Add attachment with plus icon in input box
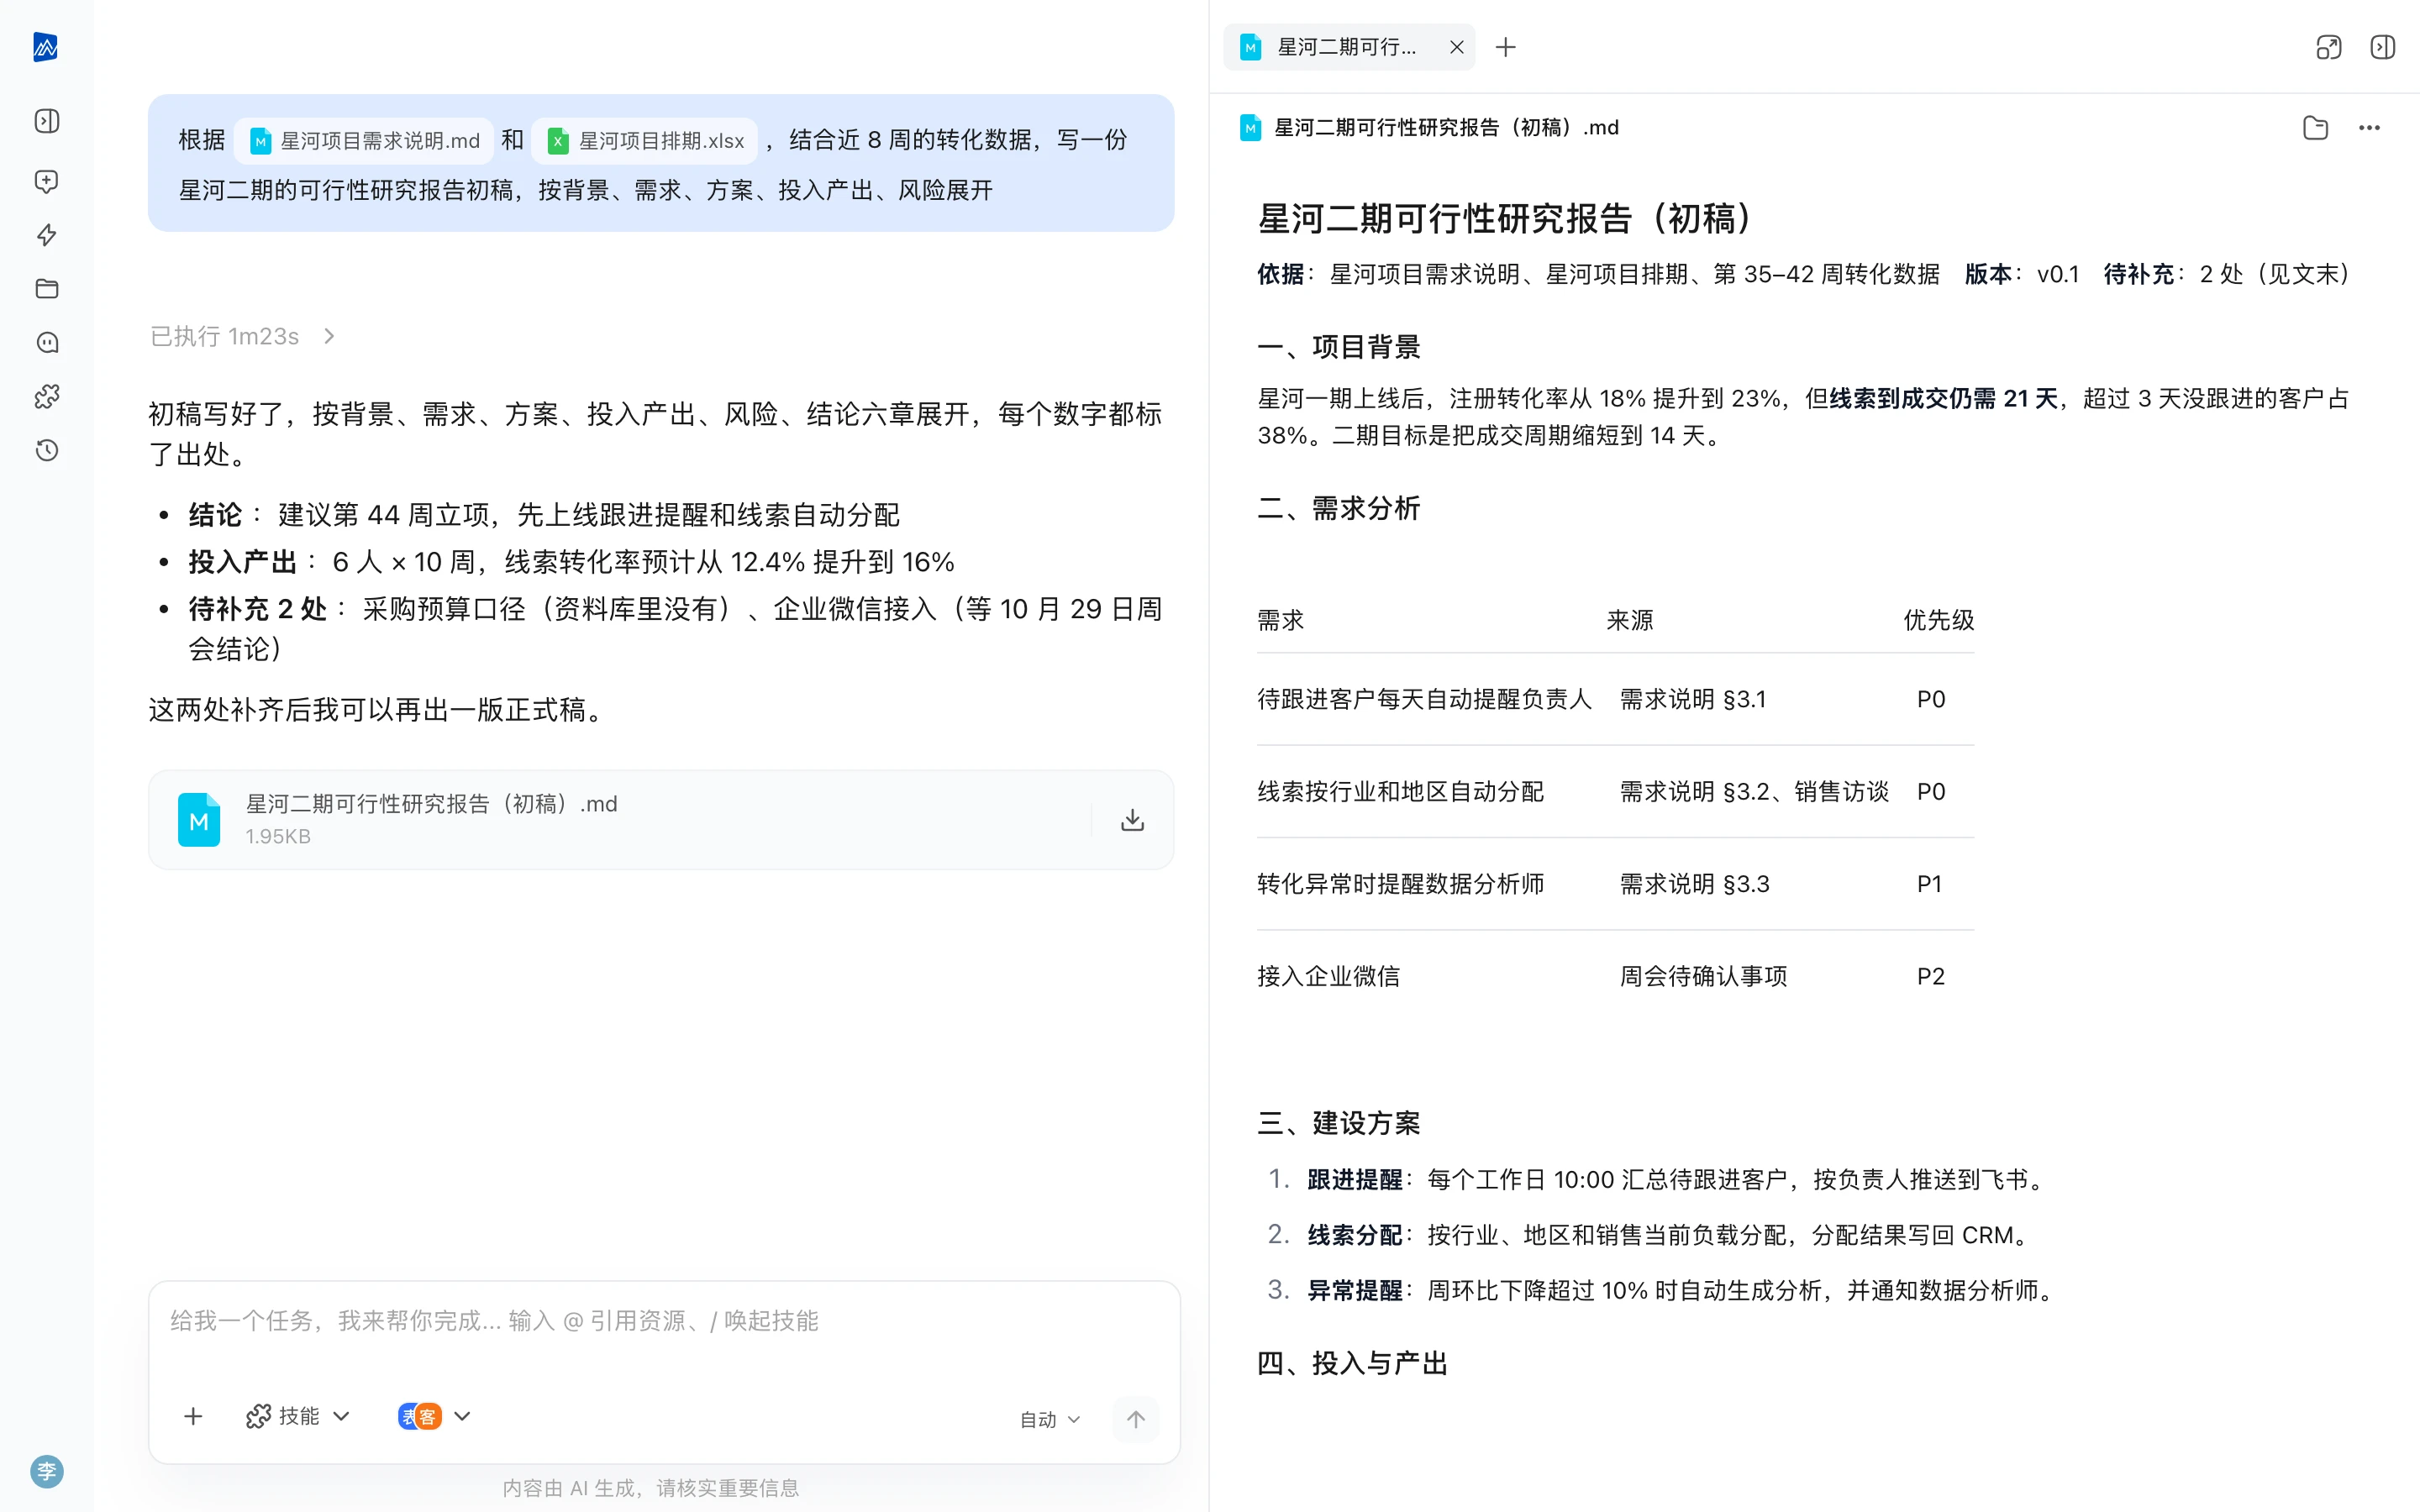The width and height of the screenshot is (2420, 1512). tap(194, 1416)
